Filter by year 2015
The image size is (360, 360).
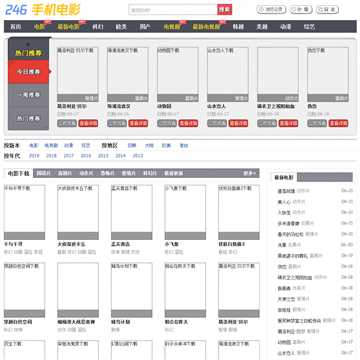point(103,156)
